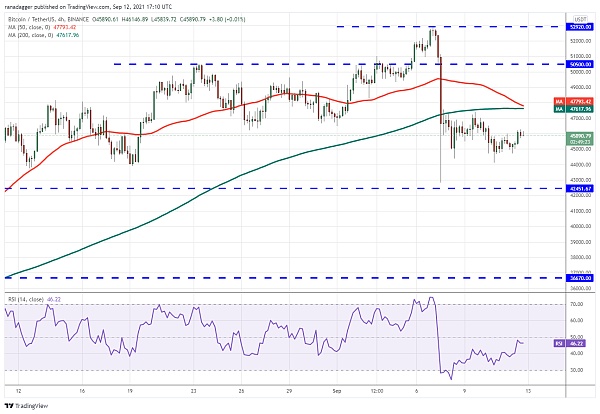Click the closing price C45890.79 in the header

(194, 19)
